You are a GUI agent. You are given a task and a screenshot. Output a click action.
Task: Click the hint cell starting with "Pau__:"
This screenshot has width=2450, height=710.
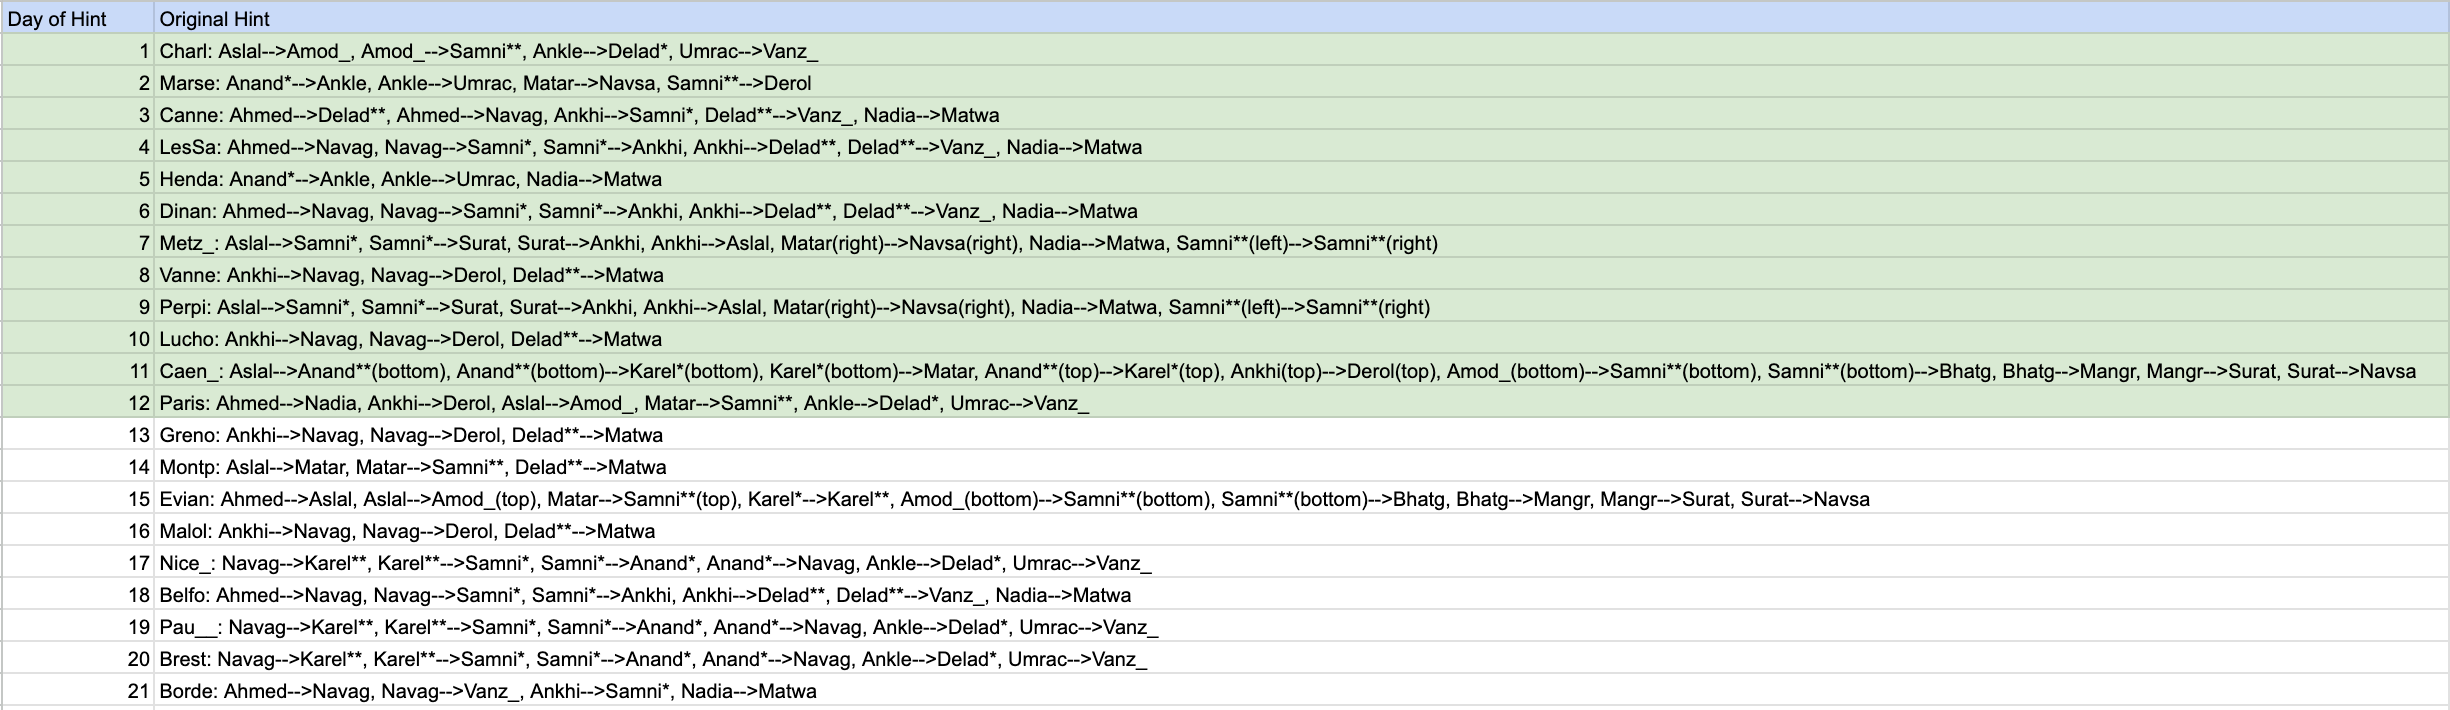1302,626
